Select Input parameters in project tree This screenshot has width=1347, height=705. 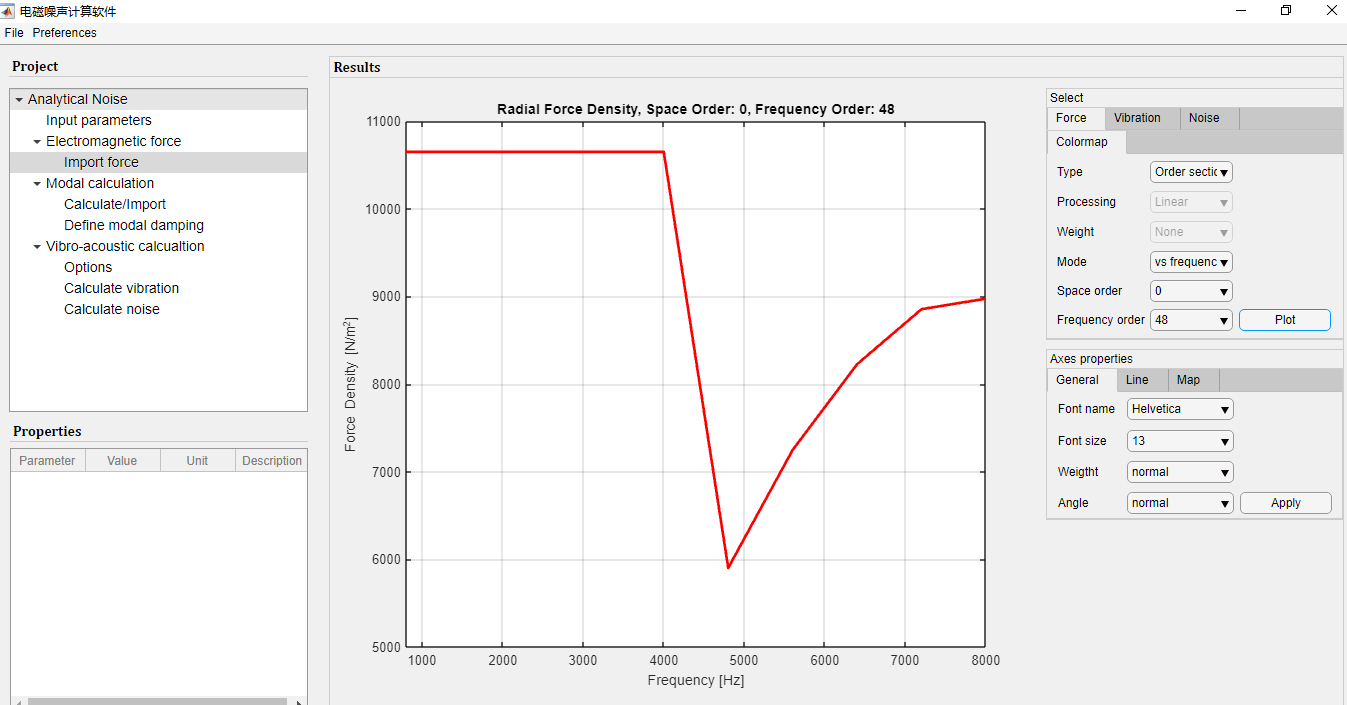click(99, 120)
